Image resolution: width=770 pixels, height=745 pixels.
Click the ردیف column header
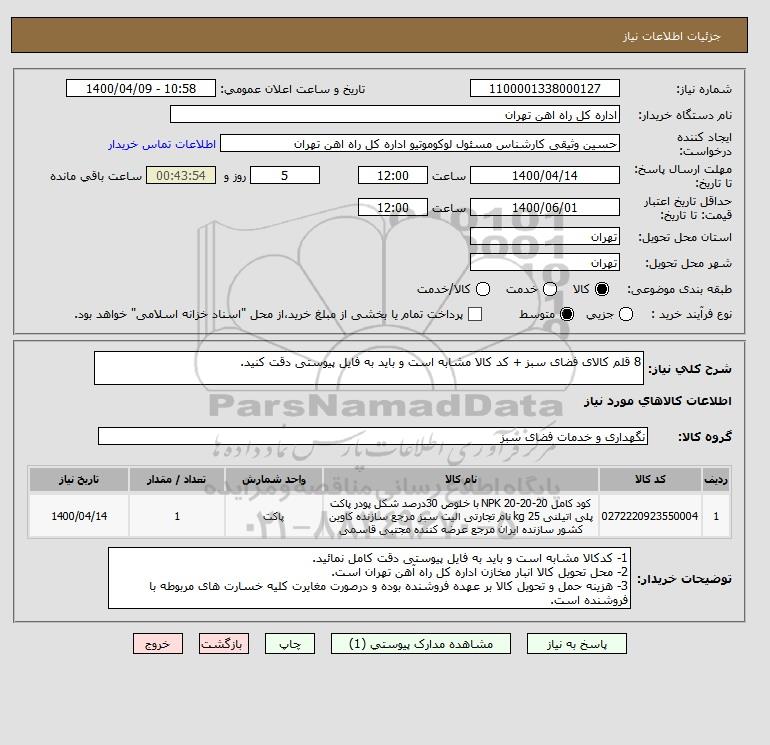click(716, 479)
